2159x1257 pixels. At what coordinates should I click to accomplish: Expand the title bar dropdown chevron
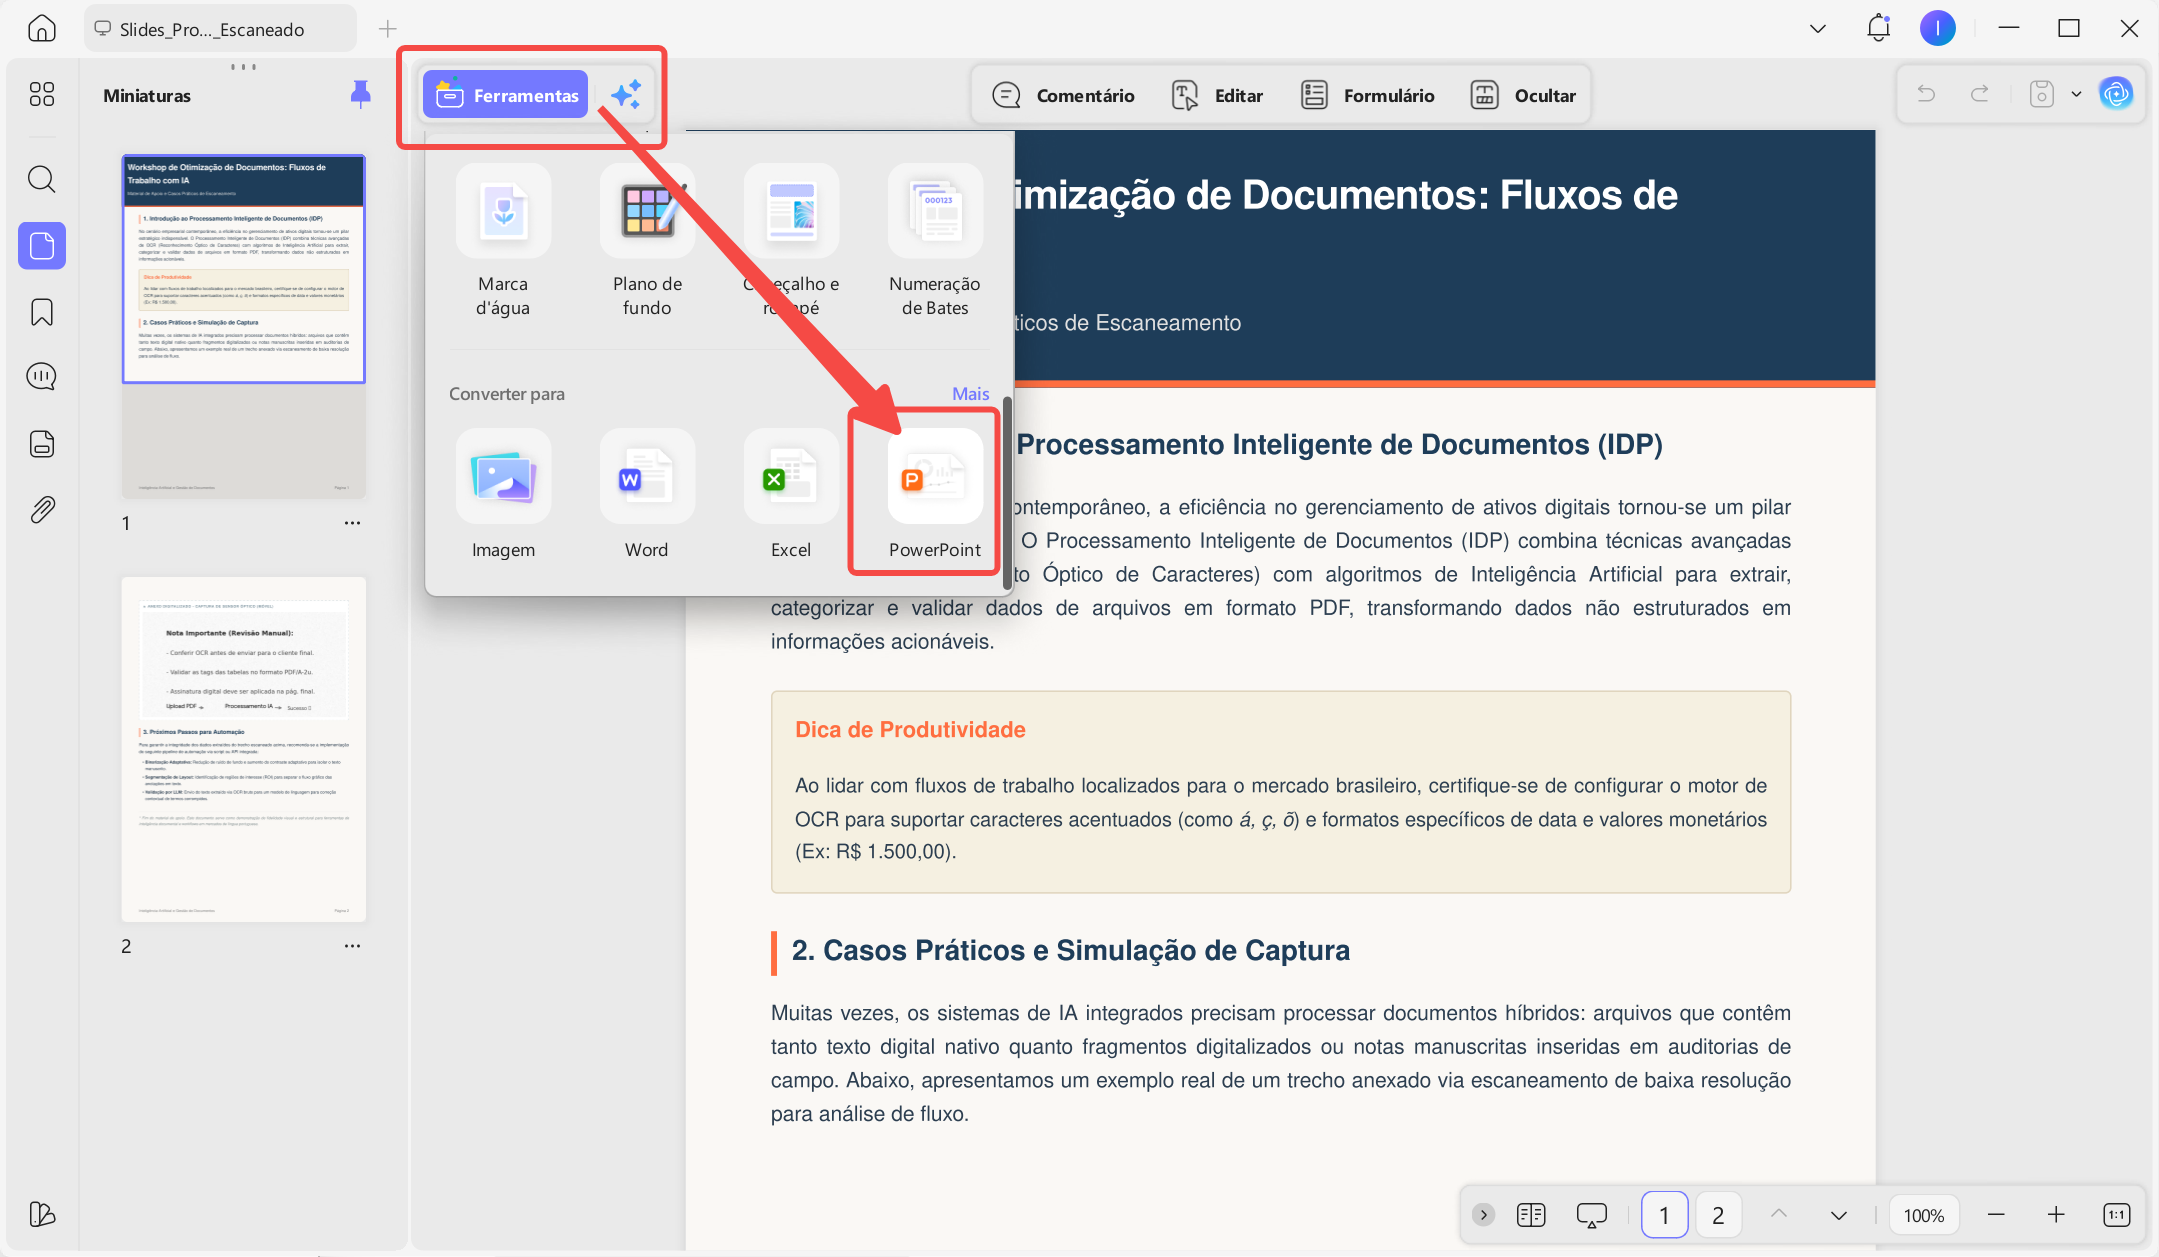pos(1818,29)
